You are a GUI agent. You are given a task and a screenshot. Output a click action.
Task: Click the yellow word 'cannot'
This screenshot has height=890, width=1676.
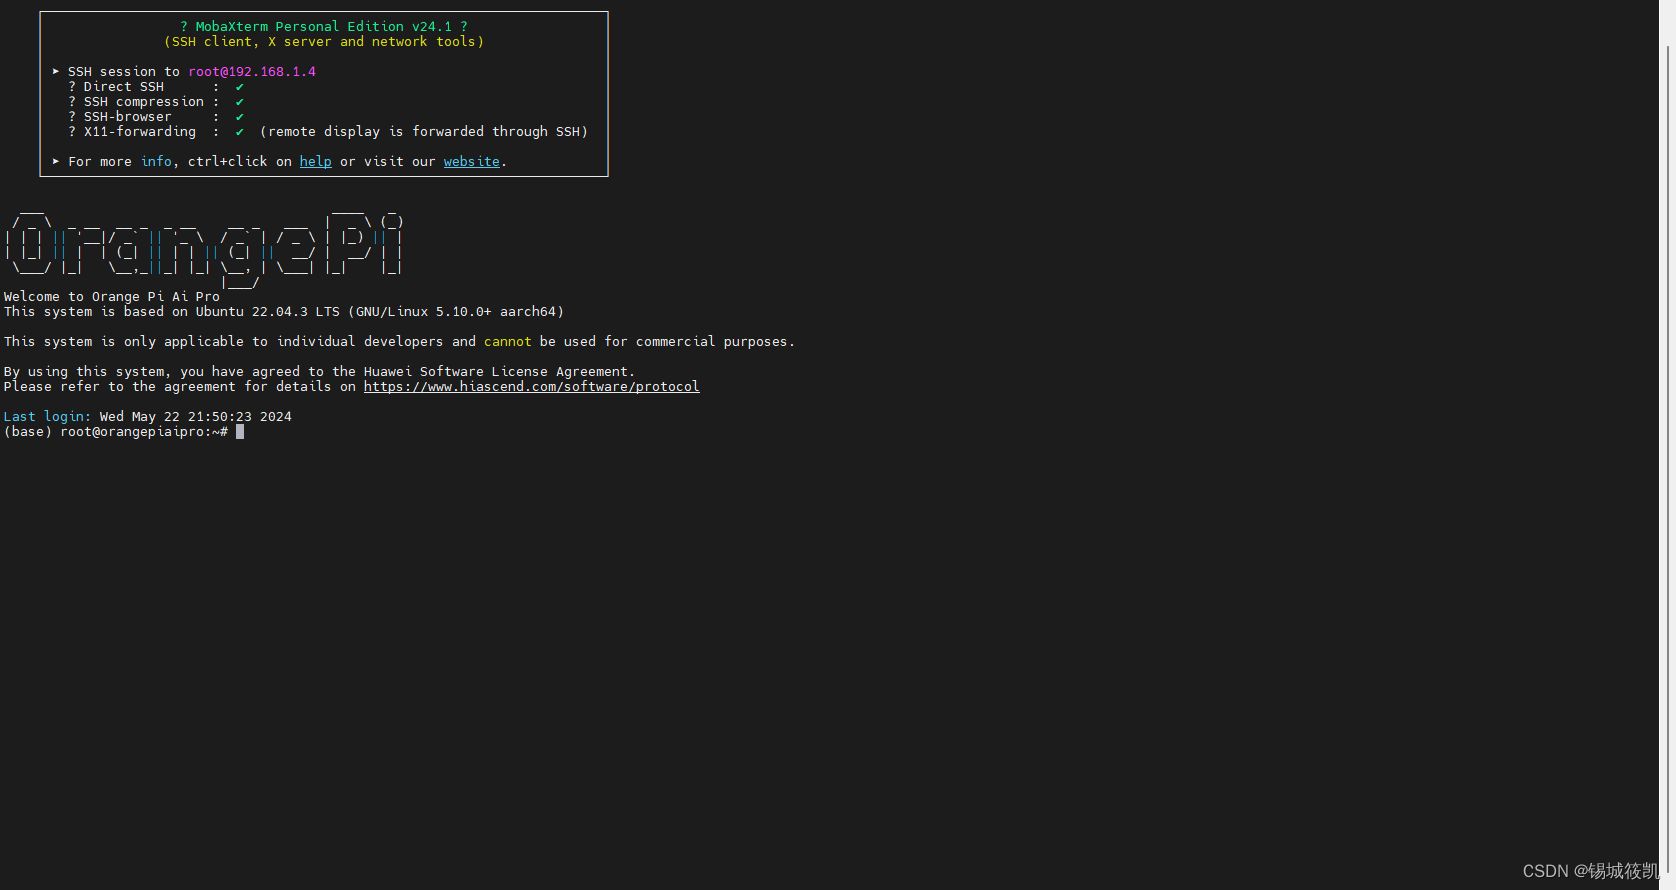(508, 342)
